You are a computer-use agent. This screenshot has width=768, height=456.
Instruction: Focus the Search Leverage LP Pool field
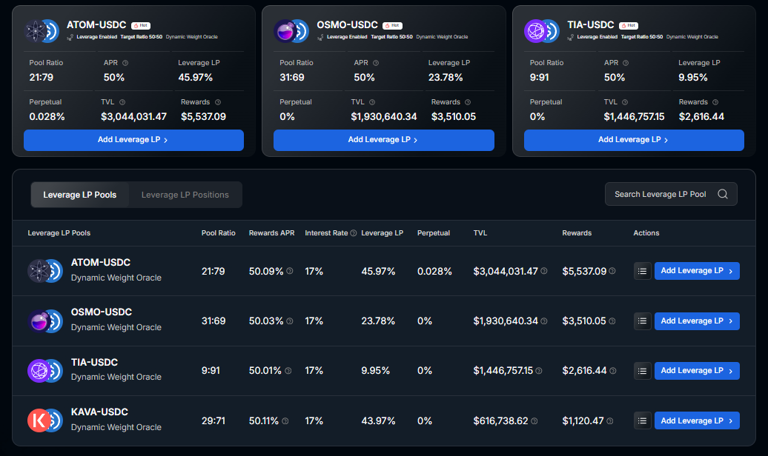(671, 194)
